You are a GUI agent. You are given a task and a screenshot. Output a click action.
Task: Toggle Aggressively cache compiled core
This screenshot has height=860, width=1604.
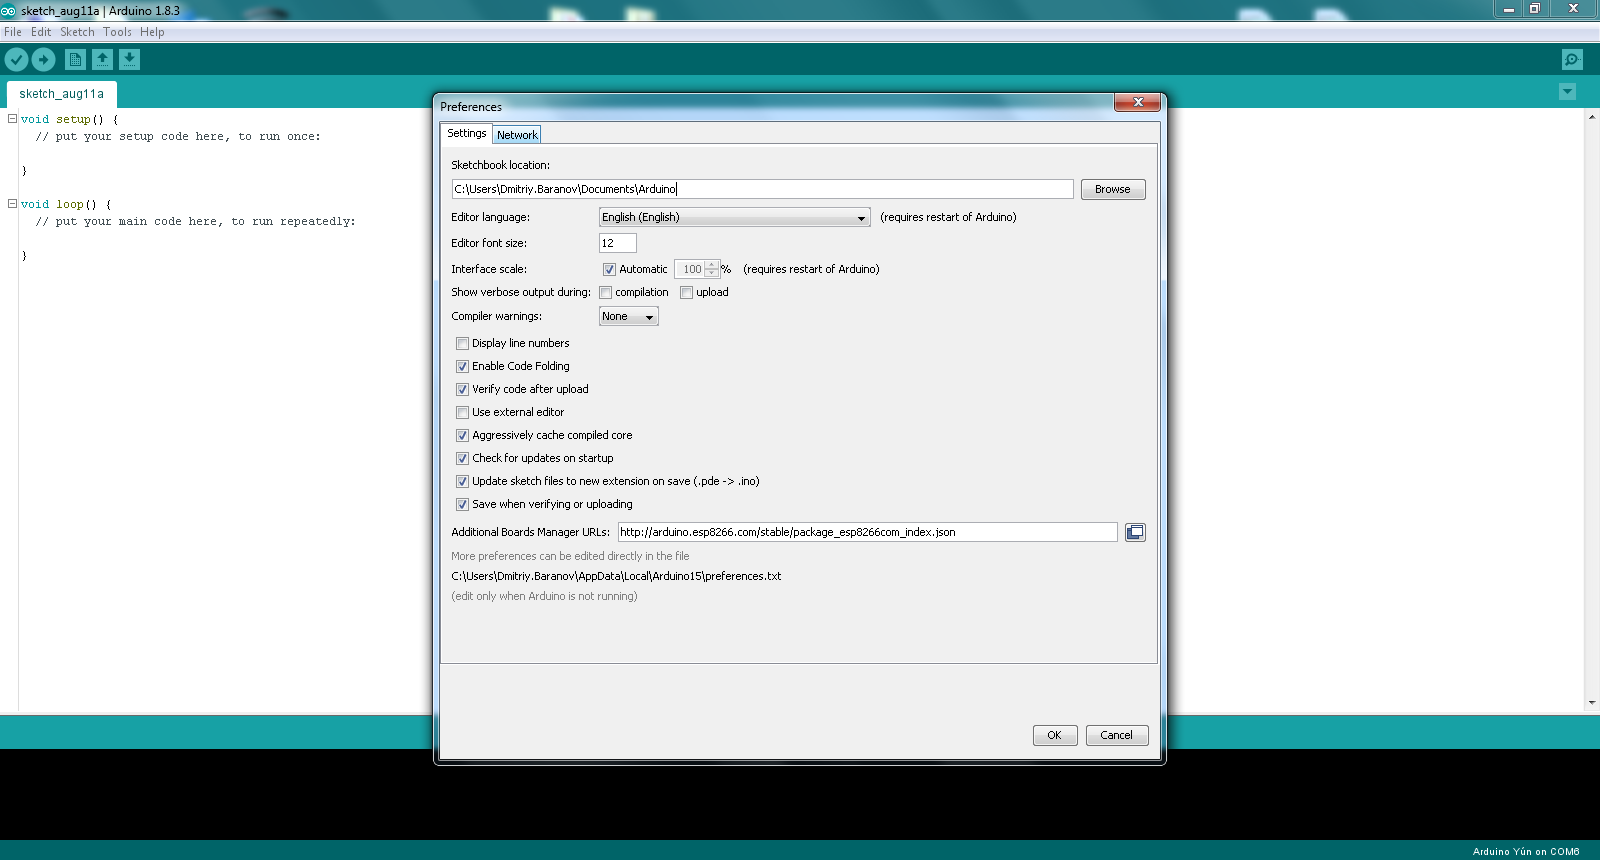[x=462, y=435]
